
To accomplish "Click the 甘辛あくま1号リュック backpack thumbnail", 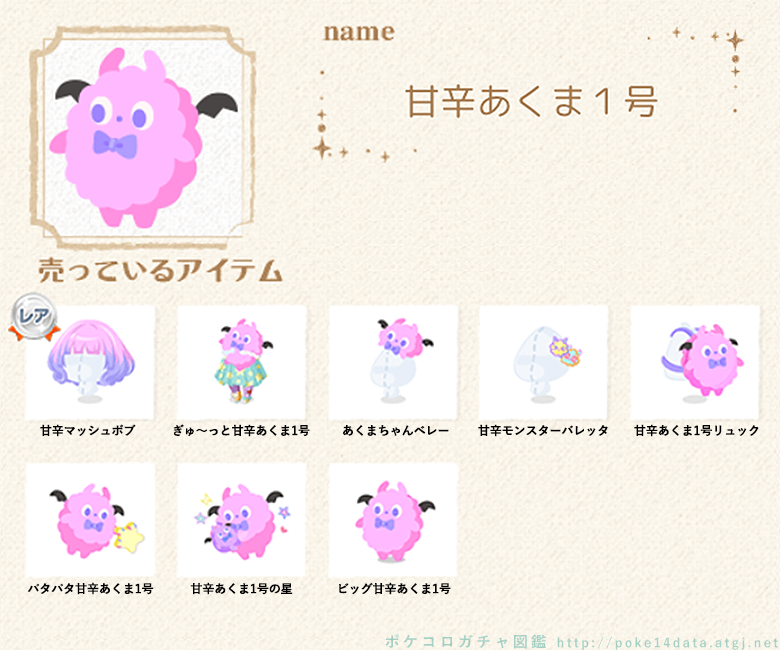I will point(695,363).
